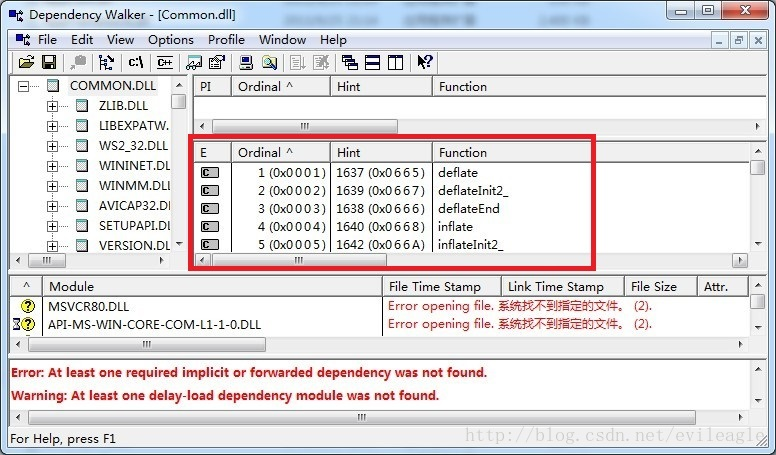Open the Options menu

pos(171,40)
